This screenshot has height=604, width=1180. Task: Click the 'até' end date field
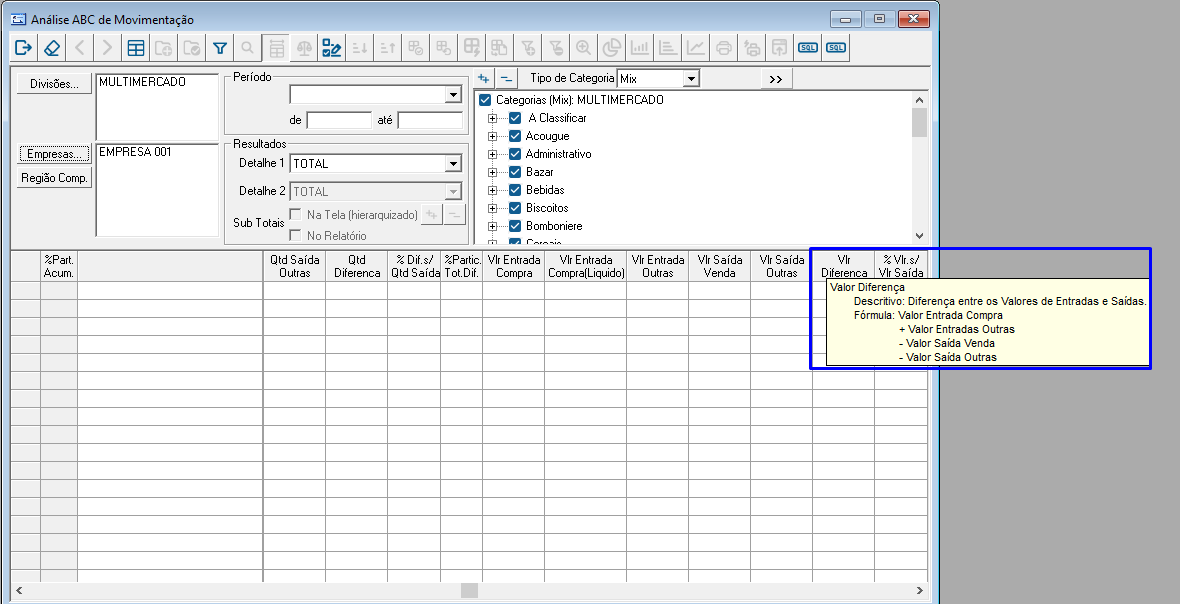tap(430, 120)
